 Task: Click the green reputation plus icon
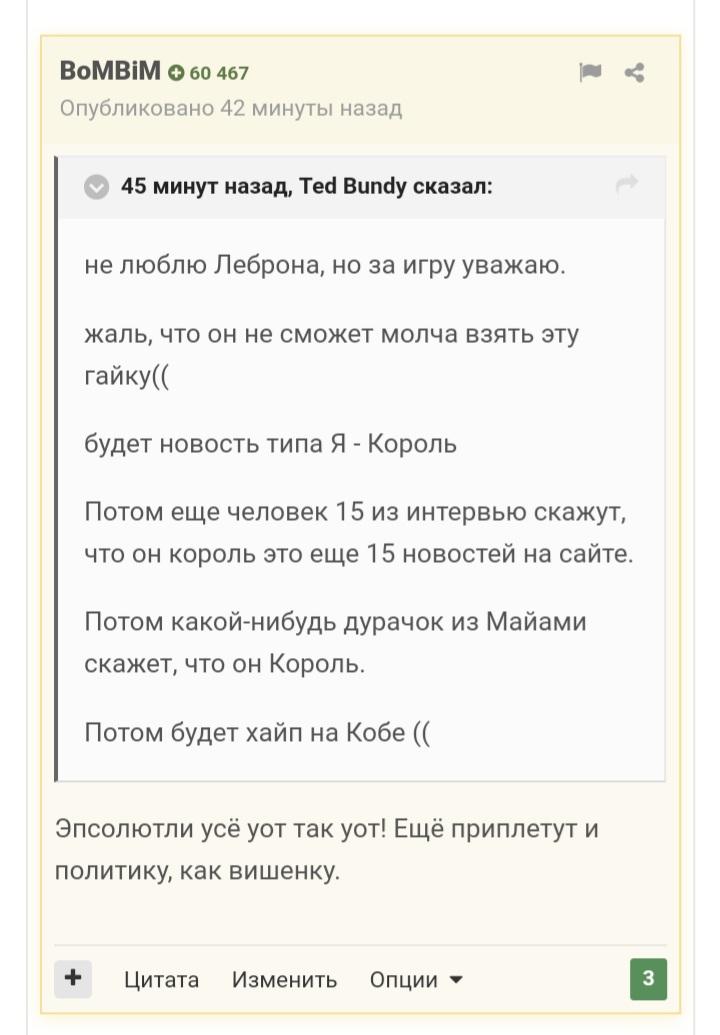point(176,73)
